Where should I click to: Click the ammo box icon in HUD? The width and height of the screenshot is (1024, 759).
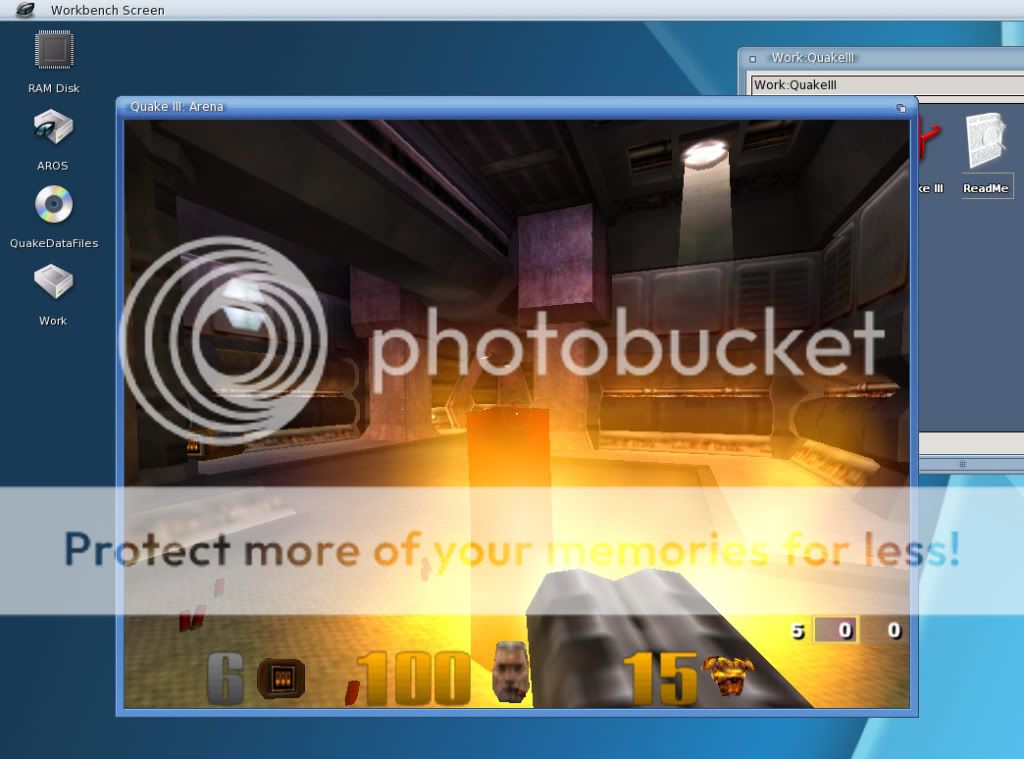click(281, 678)
